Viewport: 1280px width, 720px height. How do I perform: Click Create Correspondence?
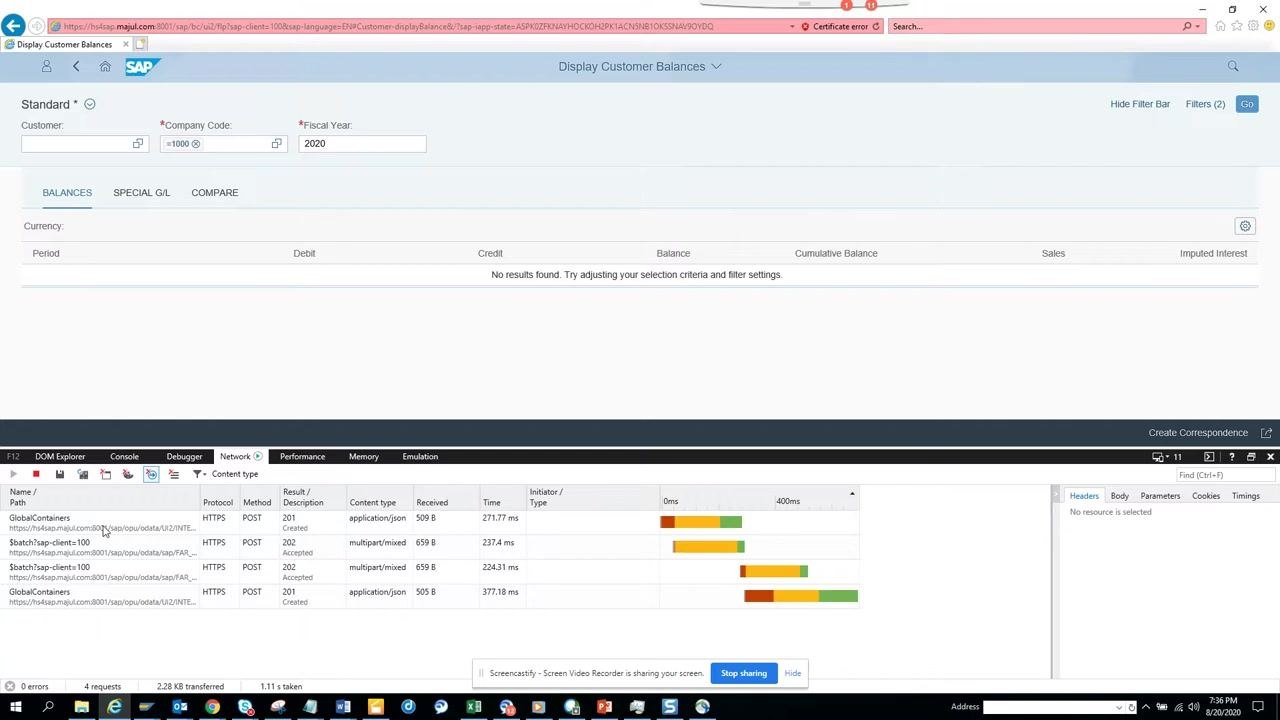click(1198, 433)
